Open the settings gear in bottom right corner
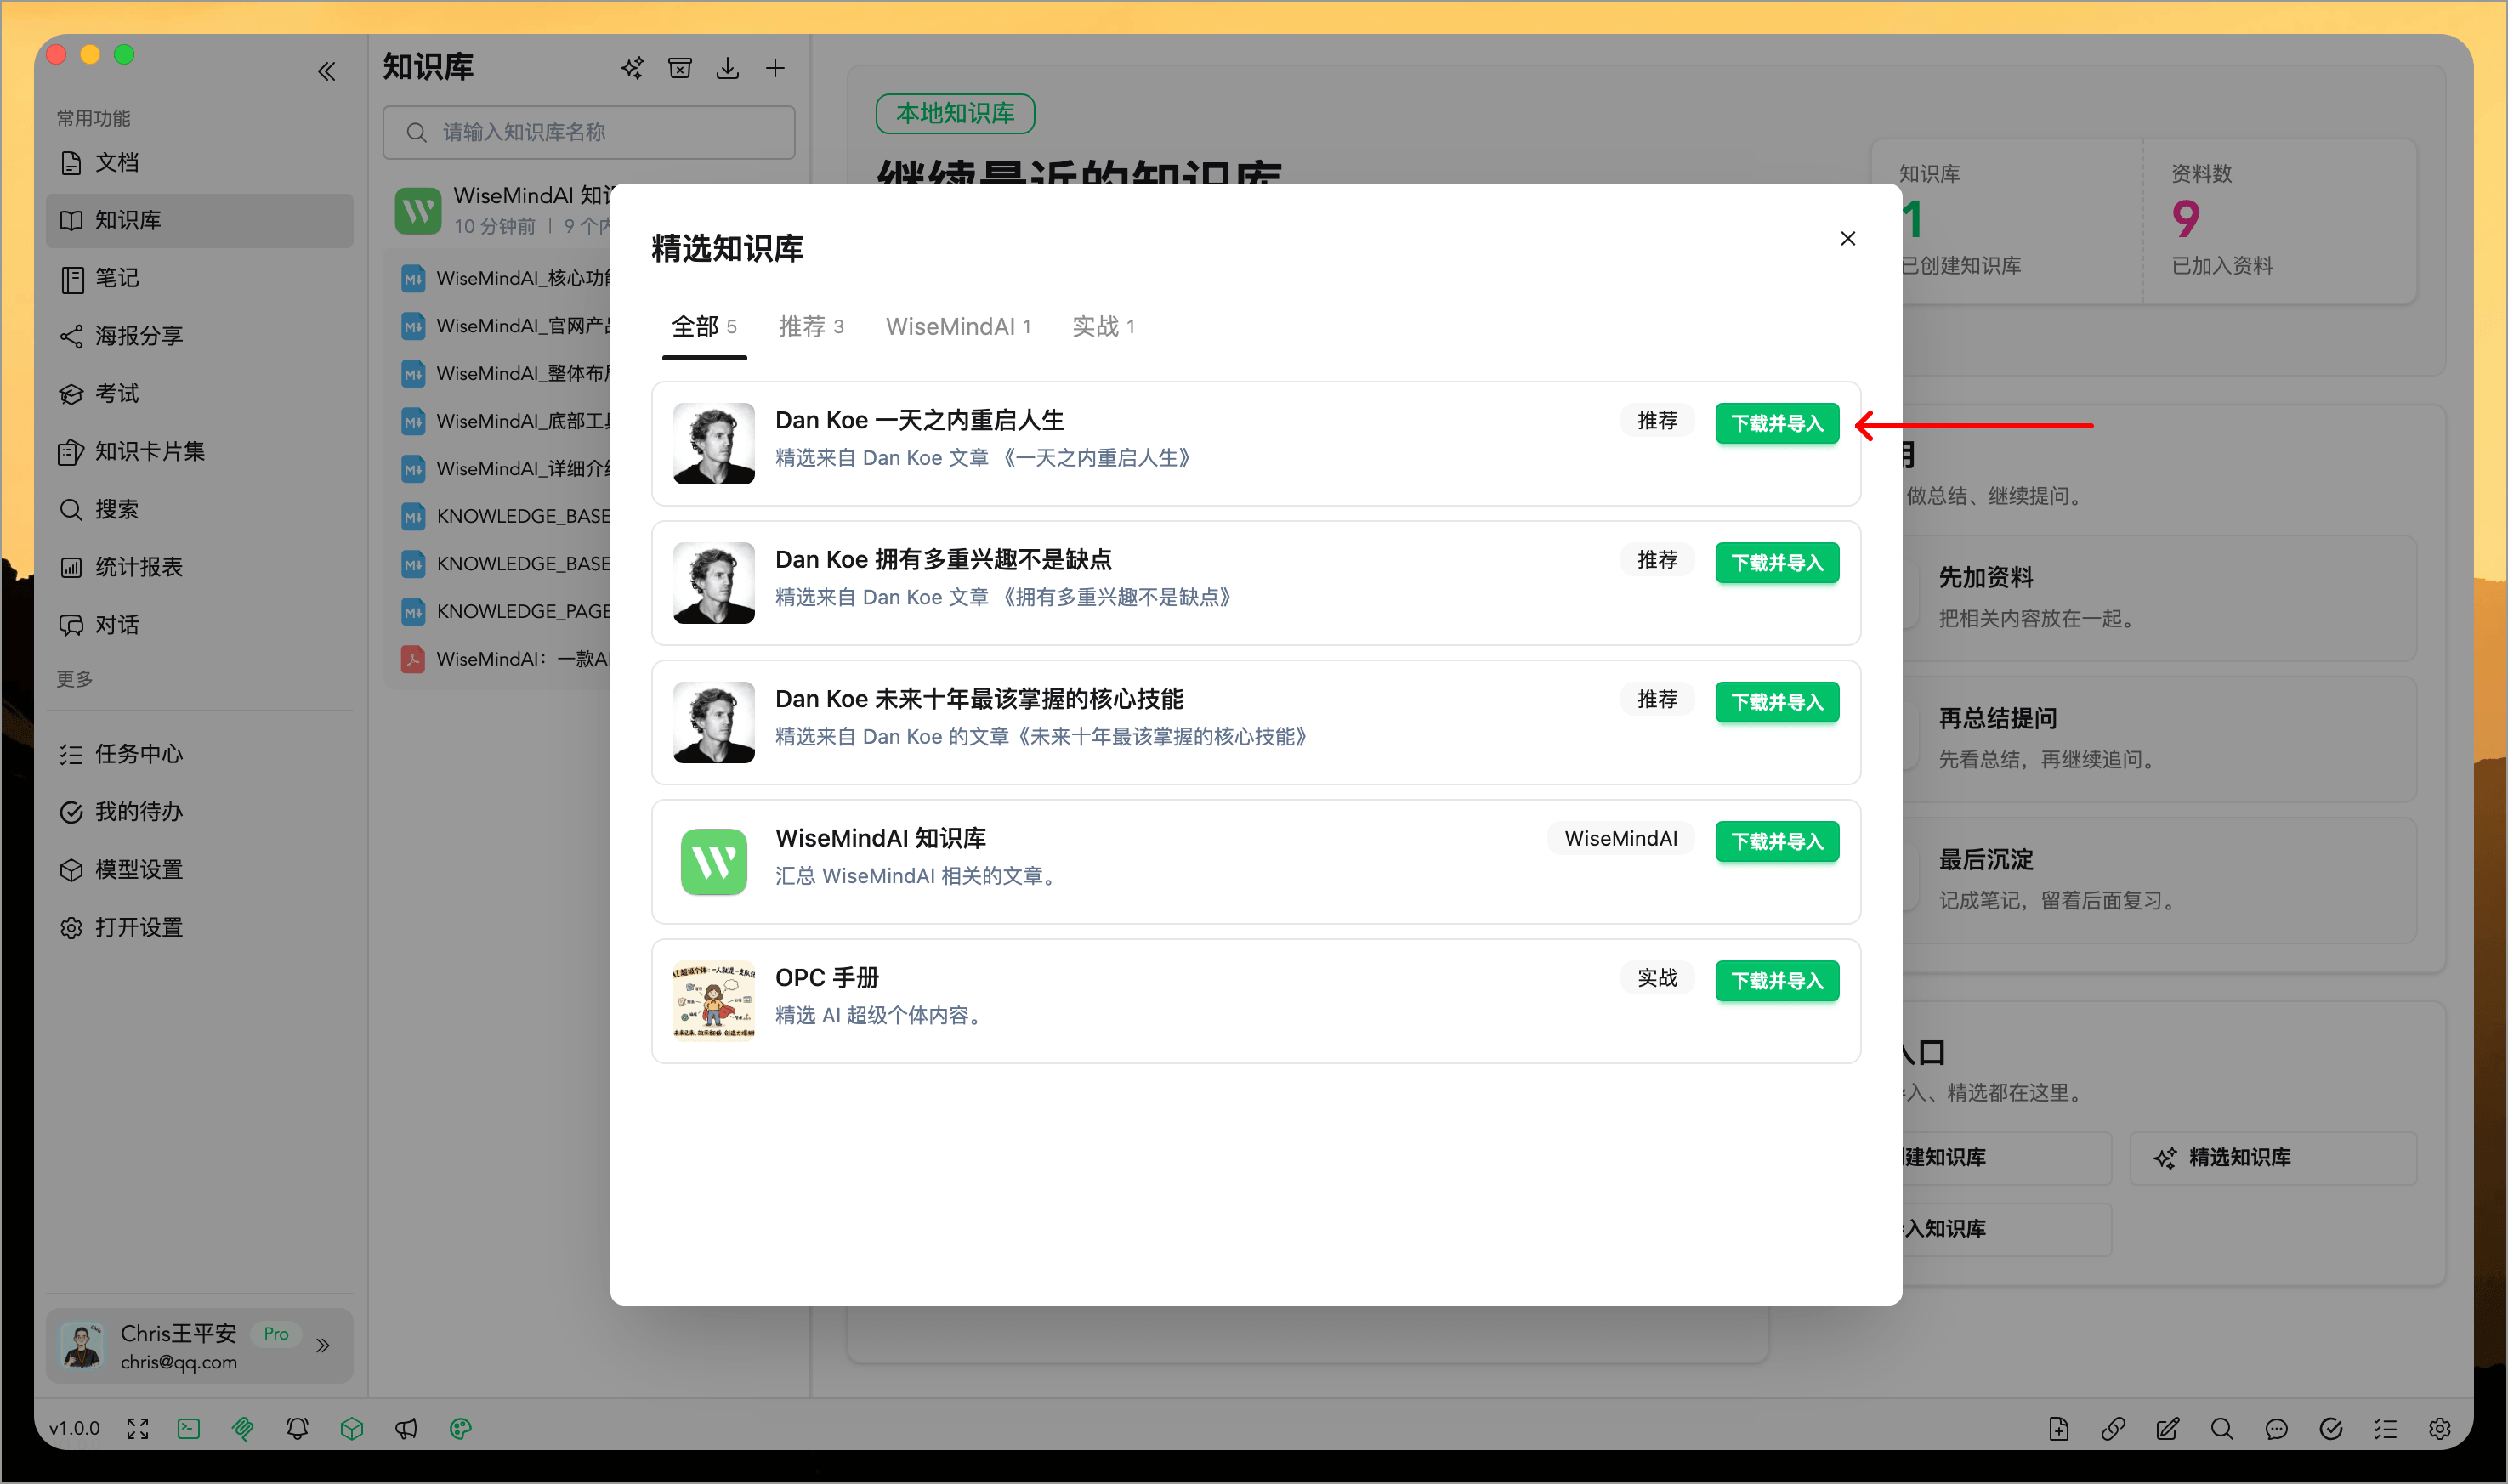 click(x=2440, y=1428)
